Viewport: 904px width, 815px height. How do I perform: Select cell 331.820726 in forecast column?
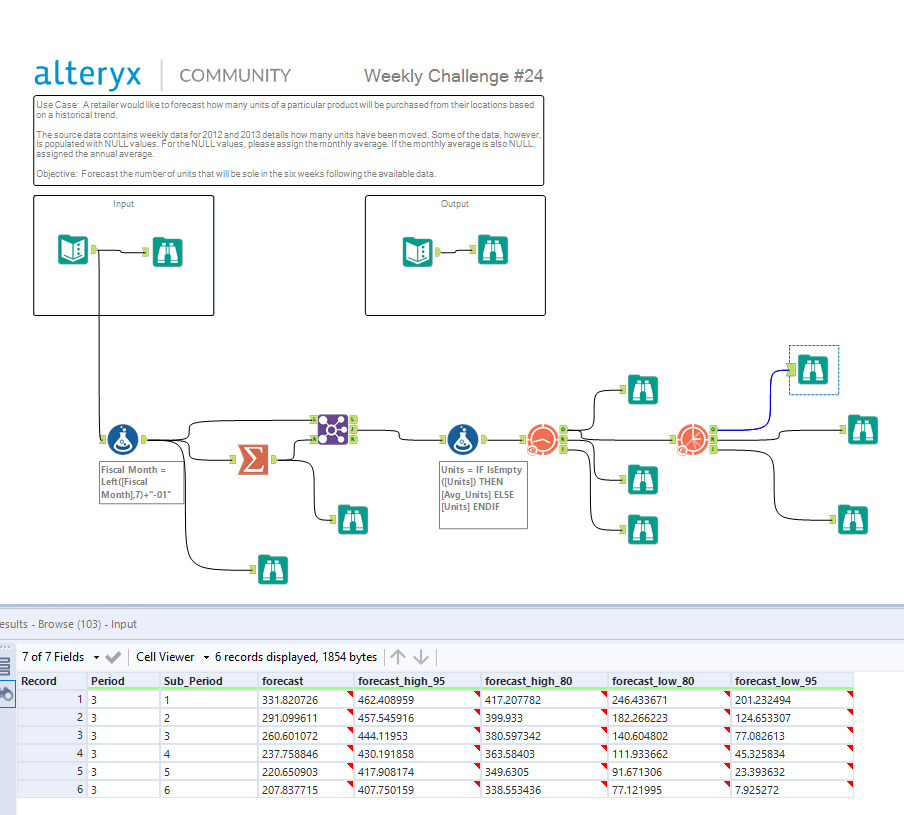point(306,700)
